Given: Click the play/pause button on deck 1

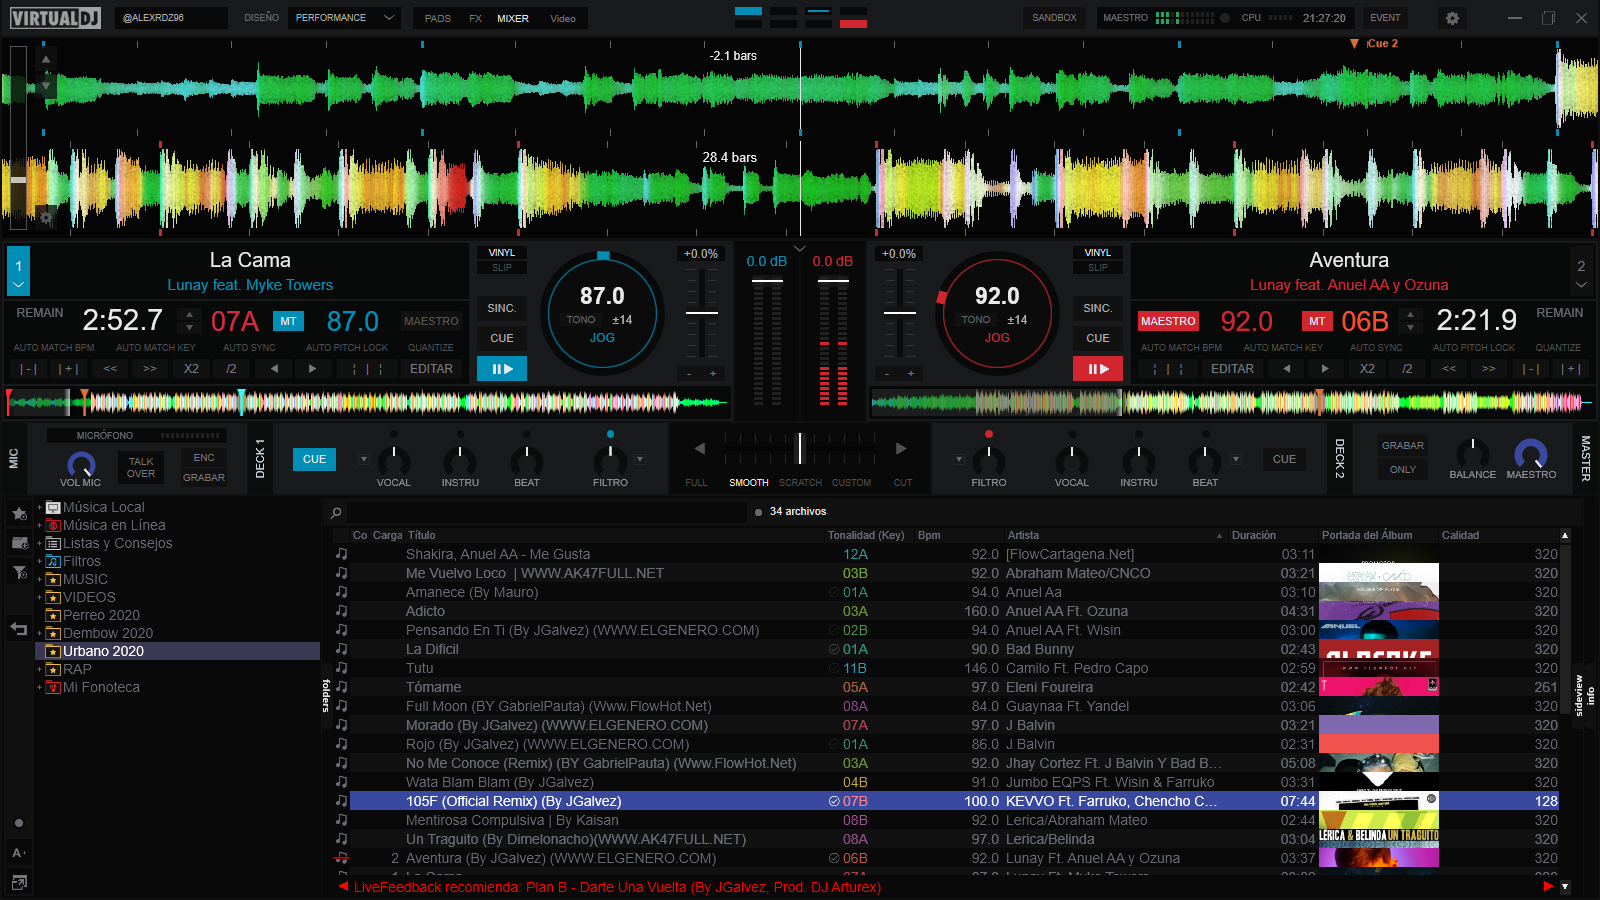Looking at the screenshot, I should [x=502, y=369].
